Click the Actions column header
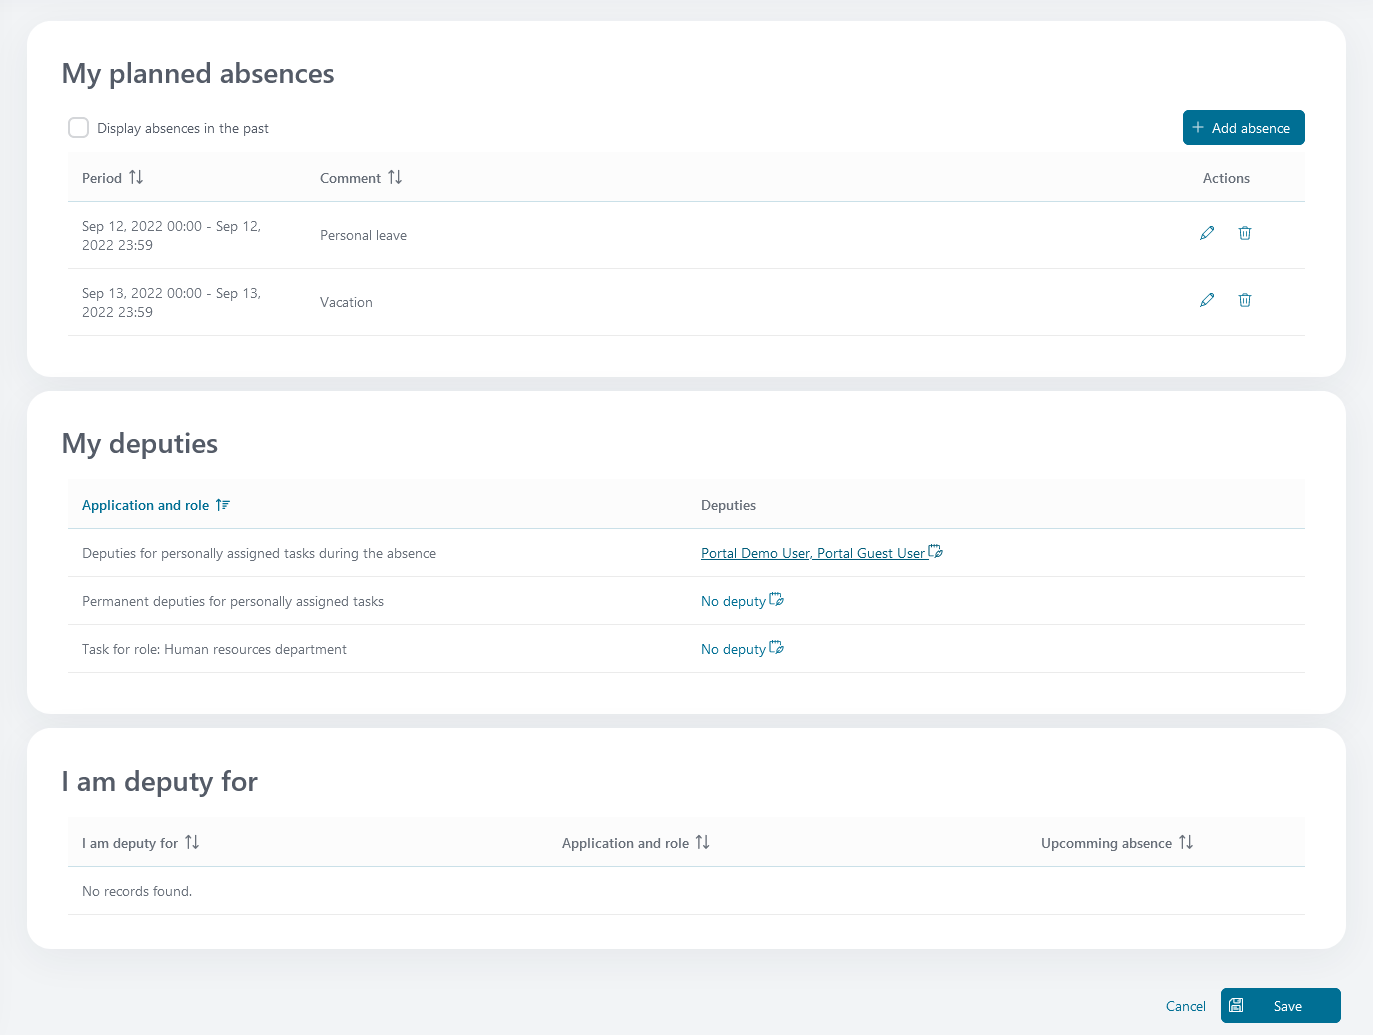The width and height of the screenshot is (1373, 1035). (1226, 178)
